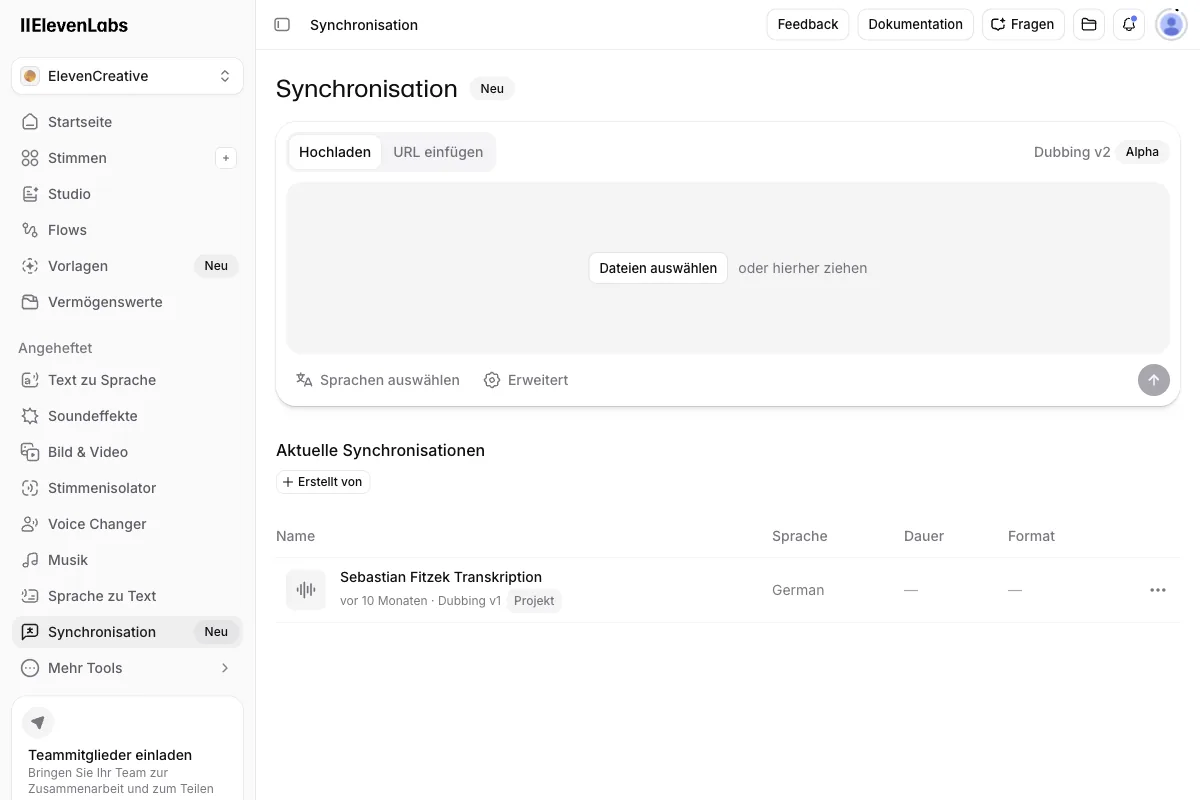Image resolution: width=1200 pixels, height=800 pixels.
Task: Open Vermögenswerte in sidebar
Action: coord(127,302)
